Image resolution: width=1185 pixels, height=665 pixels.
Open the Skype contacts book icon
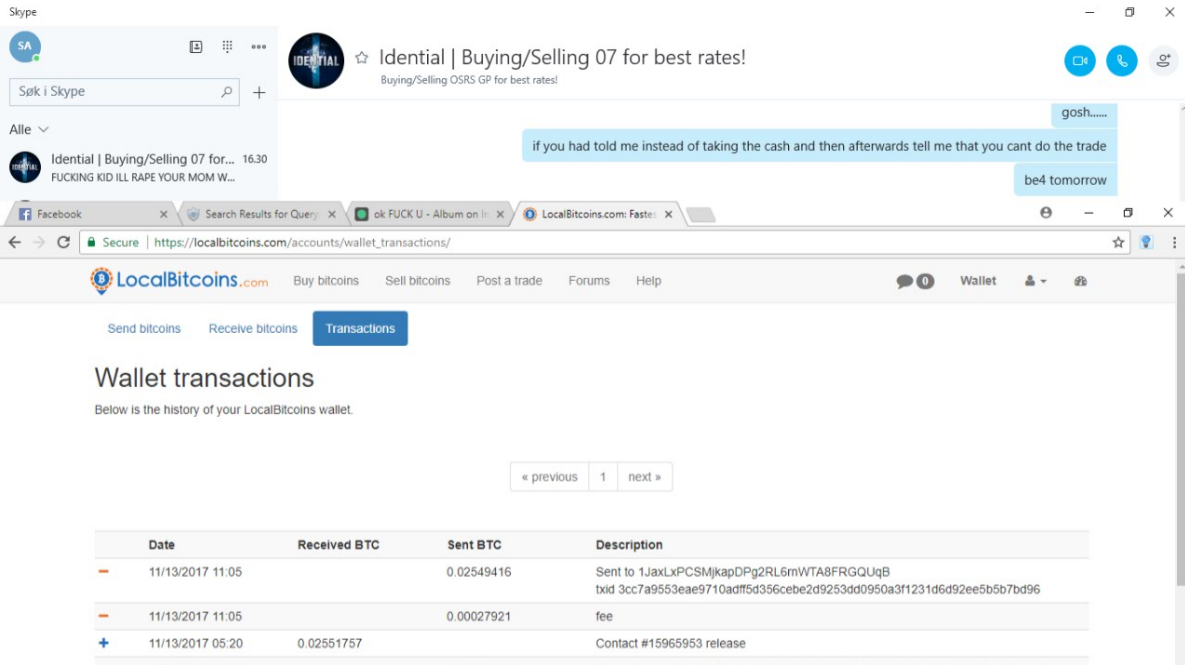pyautogui.click(x=196, y=47)
